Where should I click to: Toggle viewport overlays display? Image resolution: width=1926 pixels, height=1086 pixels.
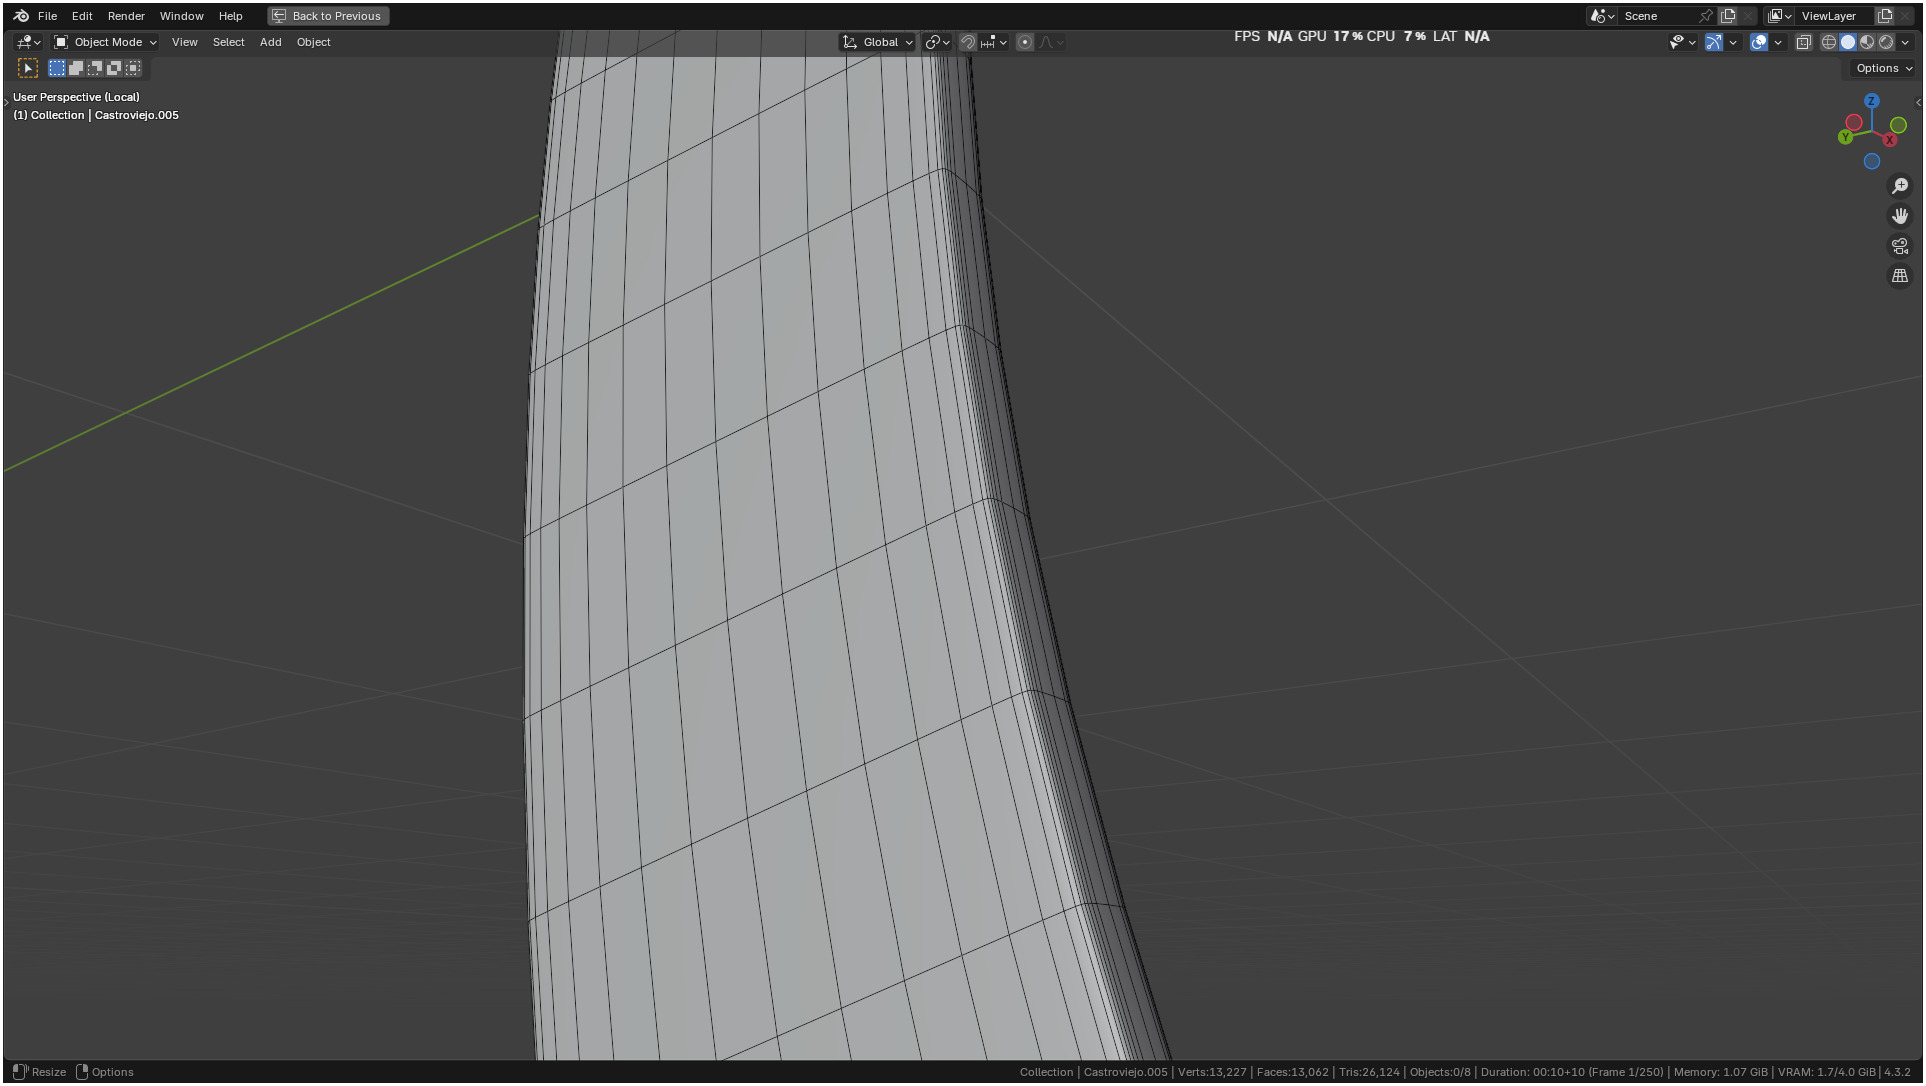tap(1758, 42)
